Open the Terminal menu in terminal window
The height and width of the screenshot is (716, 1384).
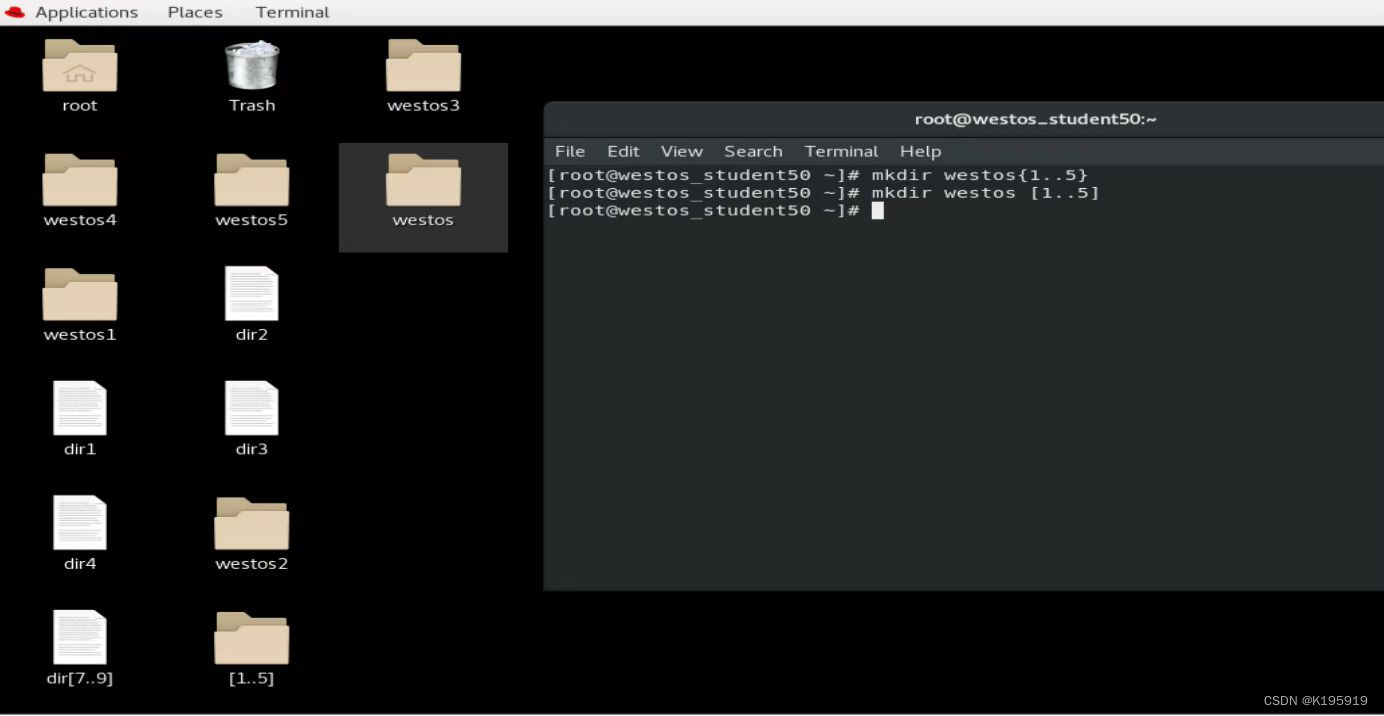pos(841,151)
